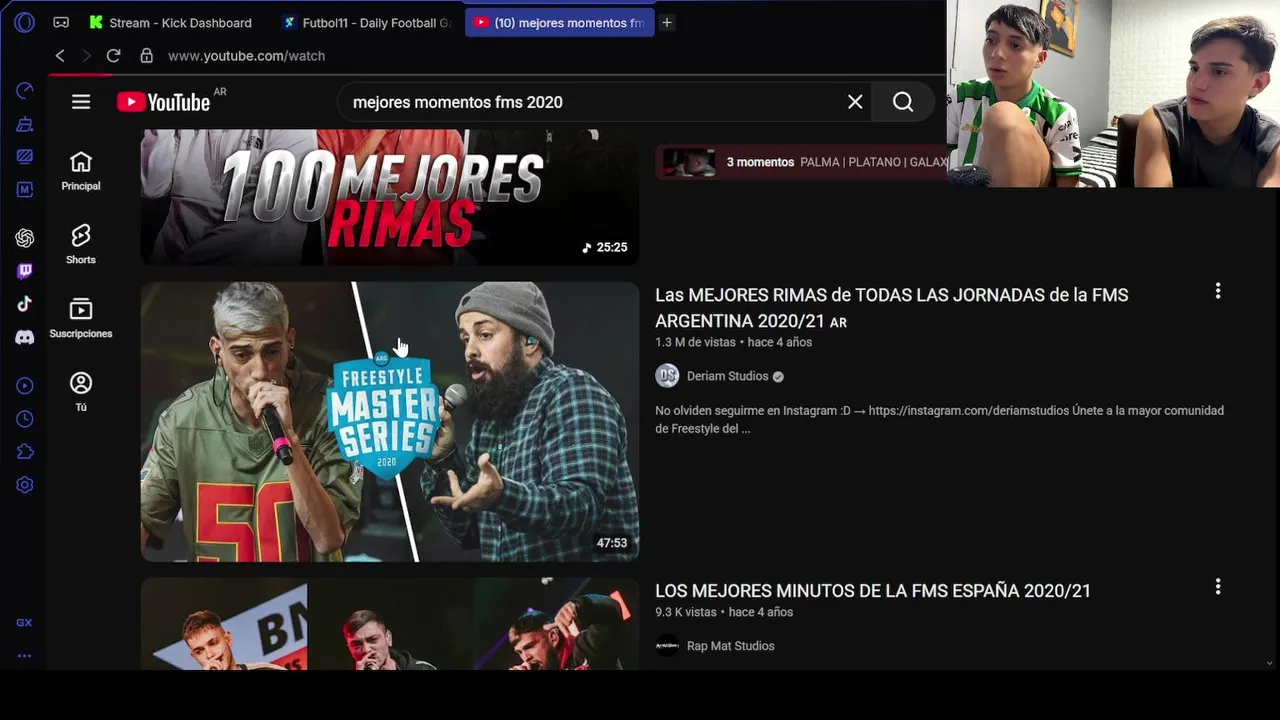Open Las MEJORES RIMAS FMS ARGENTINA video title
This screenshot has width=1280, height=720.
coord(891,308)
